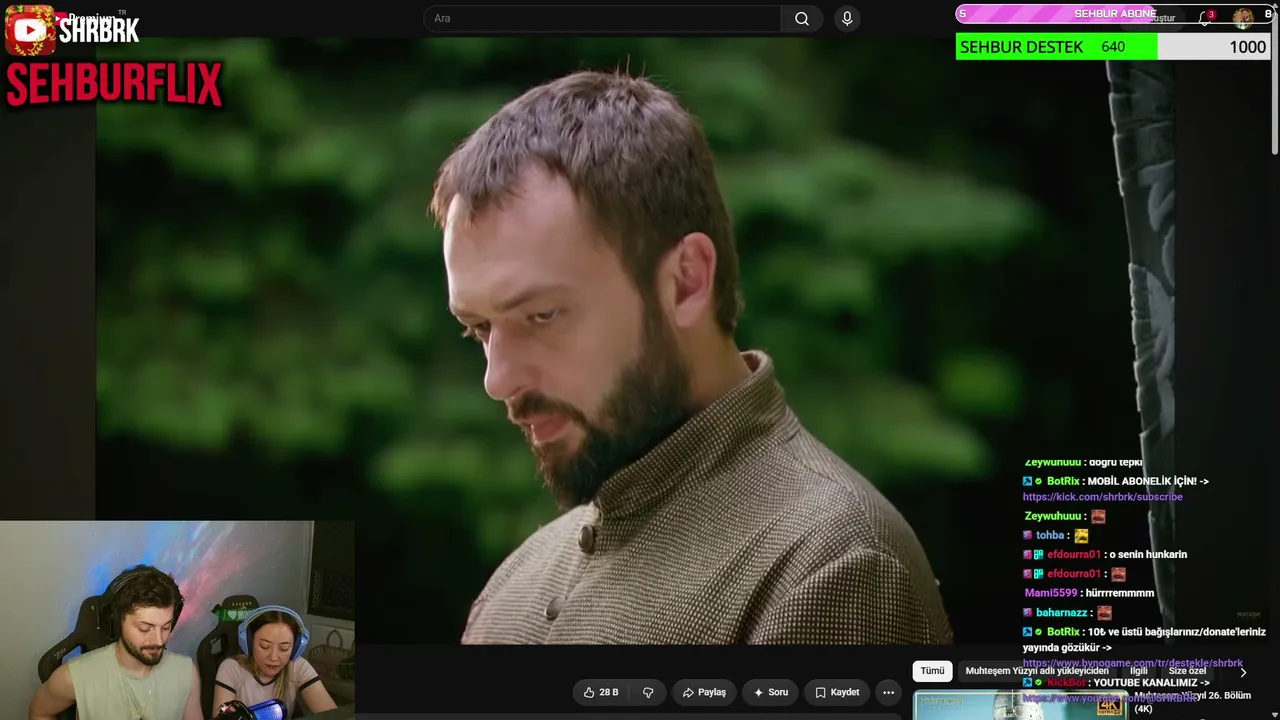Select the Size özel filter chip

tap(1187, 671)
